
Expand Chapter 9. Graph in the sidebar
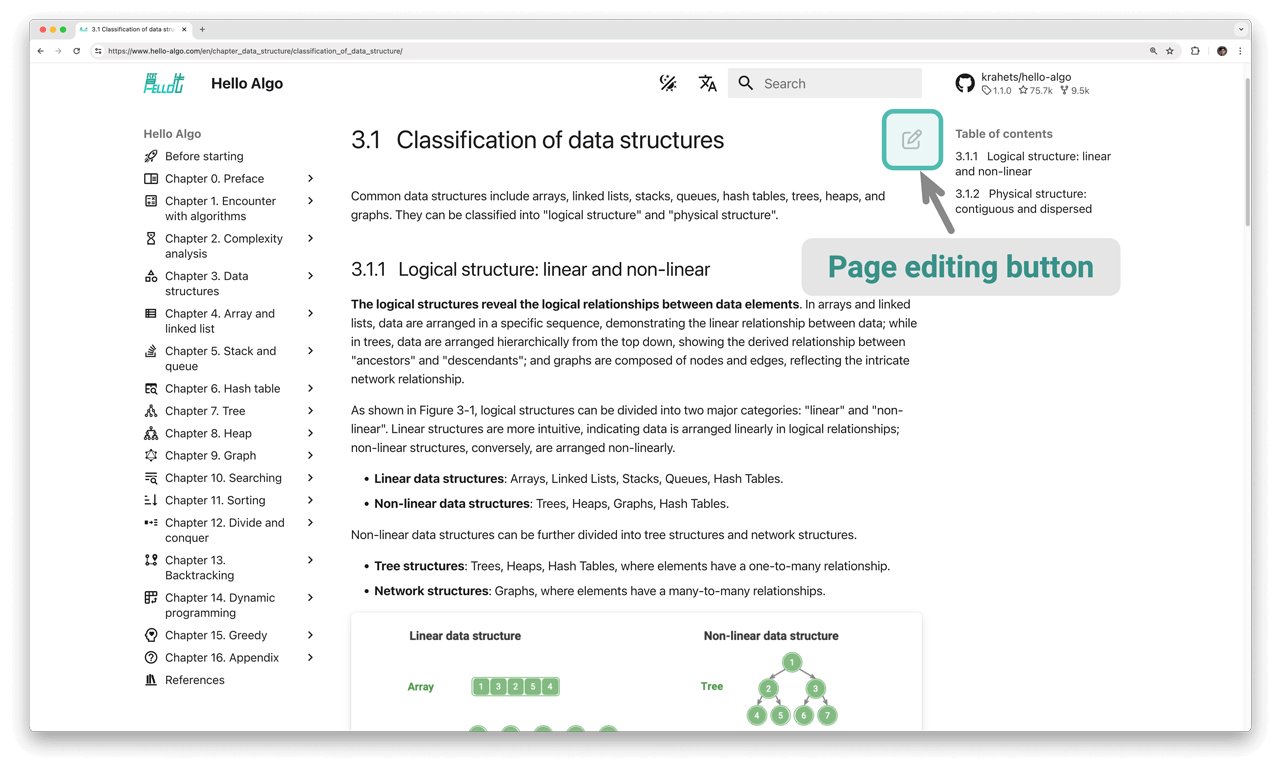click(x=311, y=455)
